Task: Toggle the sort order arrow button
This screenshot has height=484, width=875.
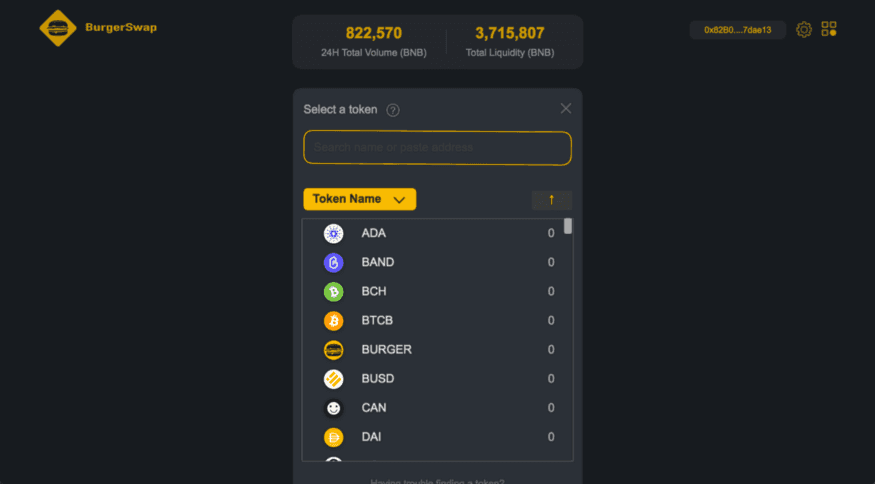Action: (551, 199)
